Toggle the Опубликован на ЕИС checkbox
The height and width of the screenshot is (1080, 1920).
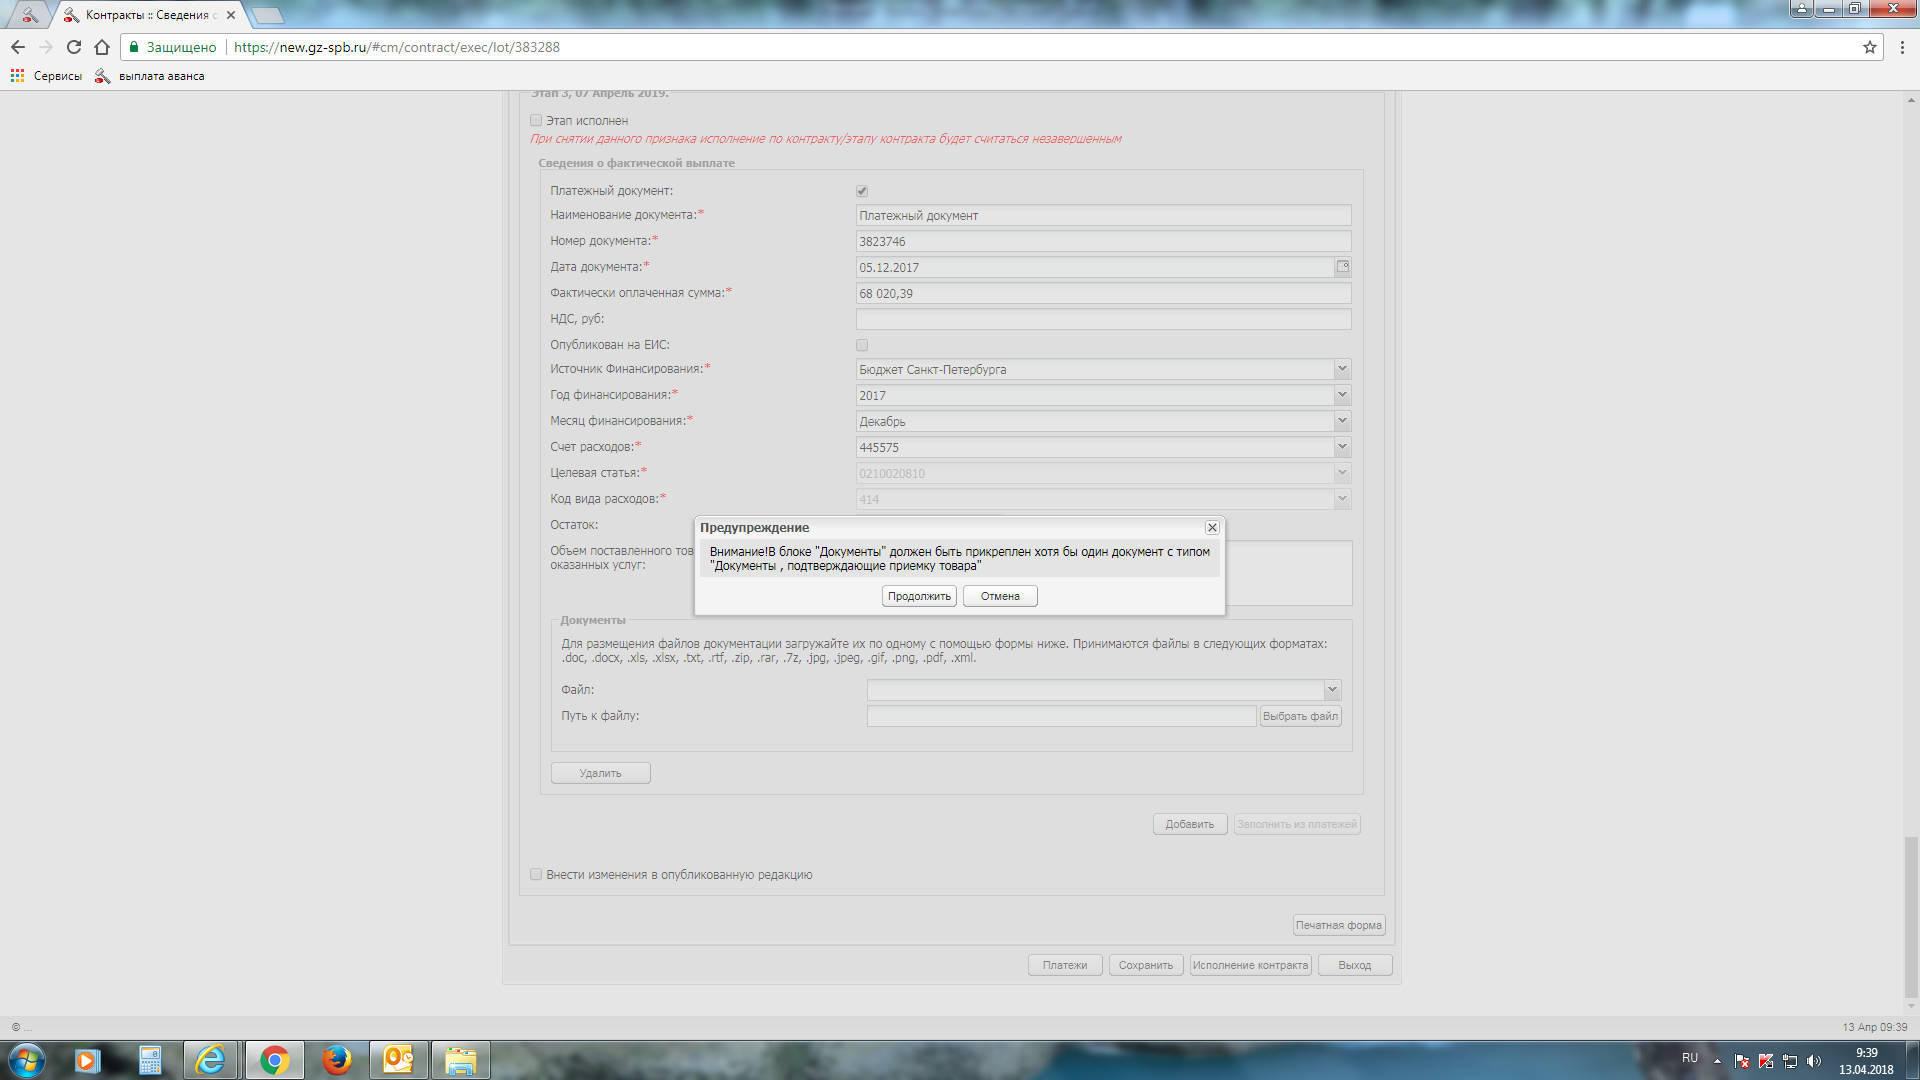coord(862,345)
